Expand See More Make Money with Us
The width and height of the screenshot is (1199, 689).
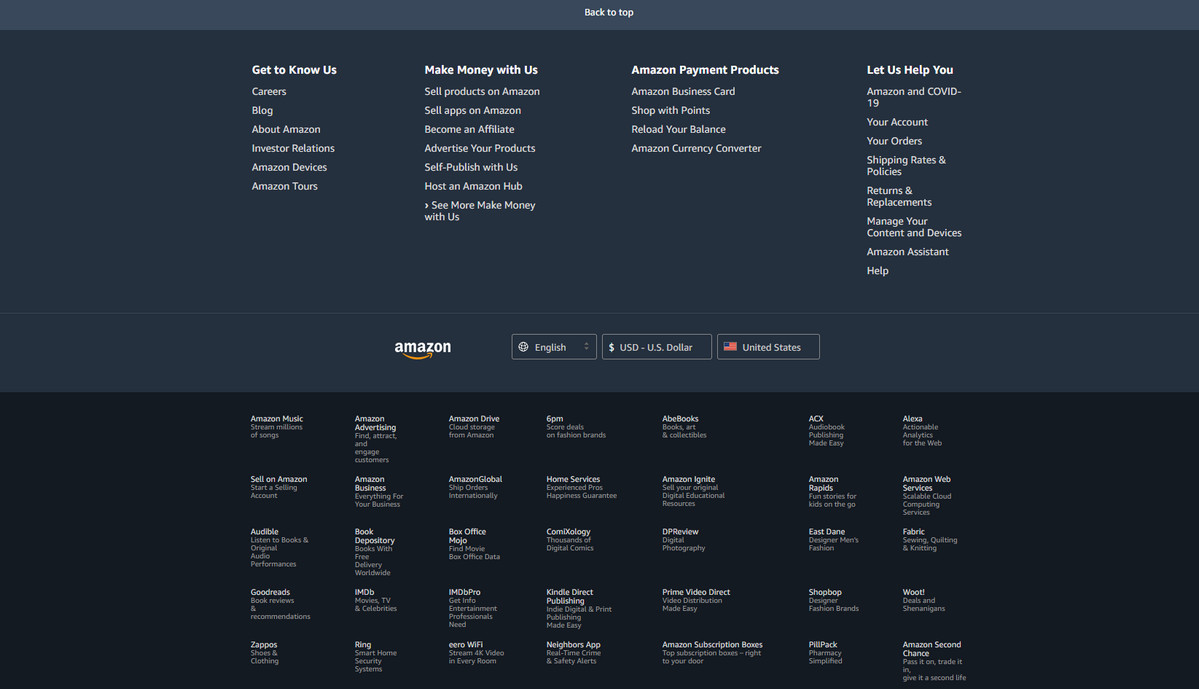coord(480,211)
